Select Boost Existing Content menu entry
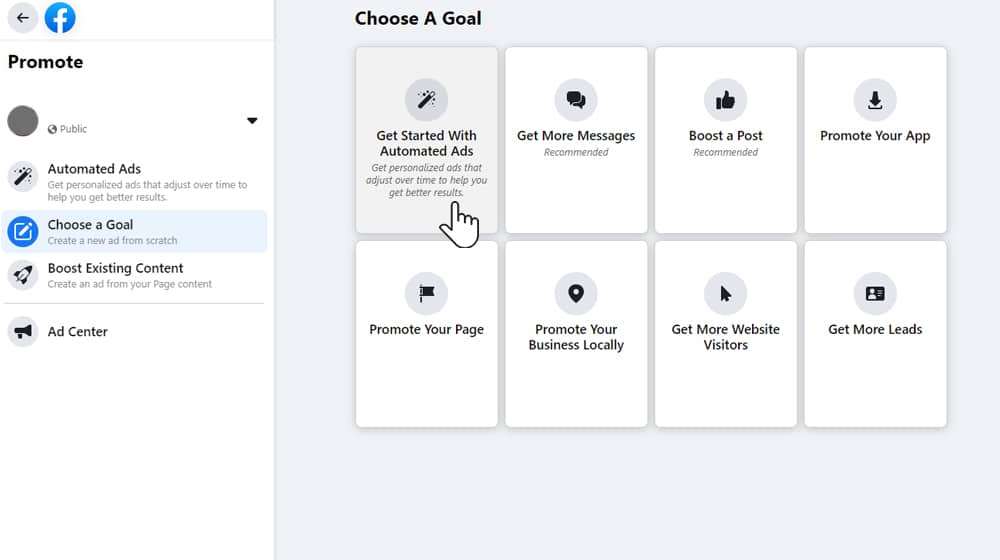 tap(135, 276)
